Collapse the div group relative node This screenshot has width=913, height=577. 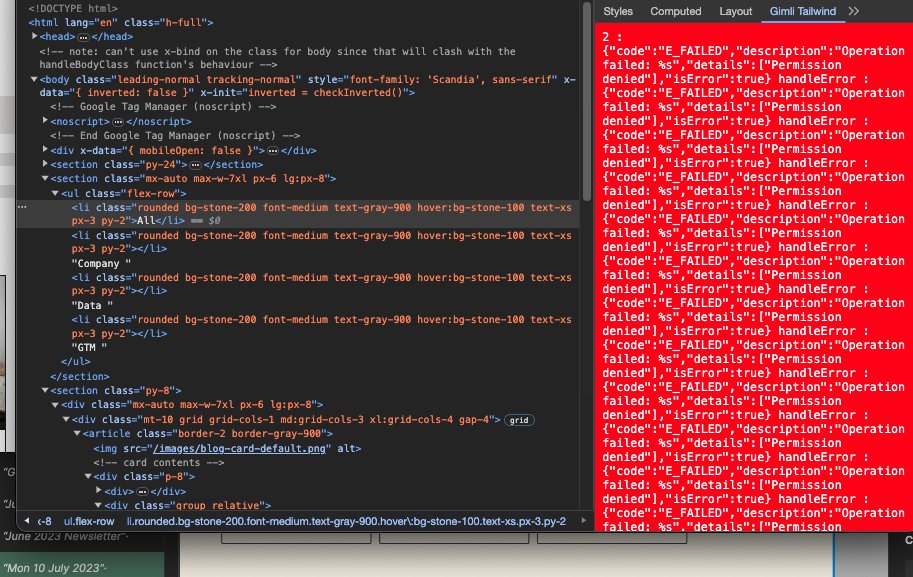[x=99, y=505]
